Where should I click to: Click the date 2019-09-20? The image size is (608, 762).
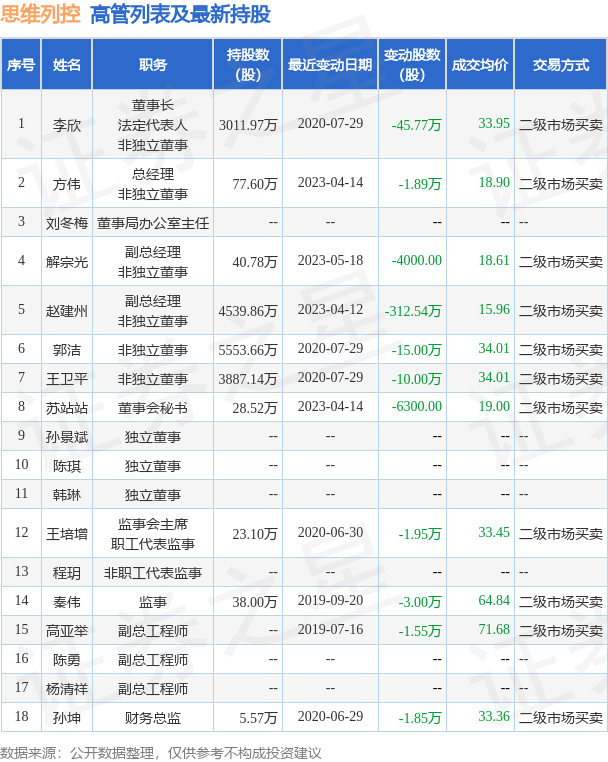click(330, 601)
